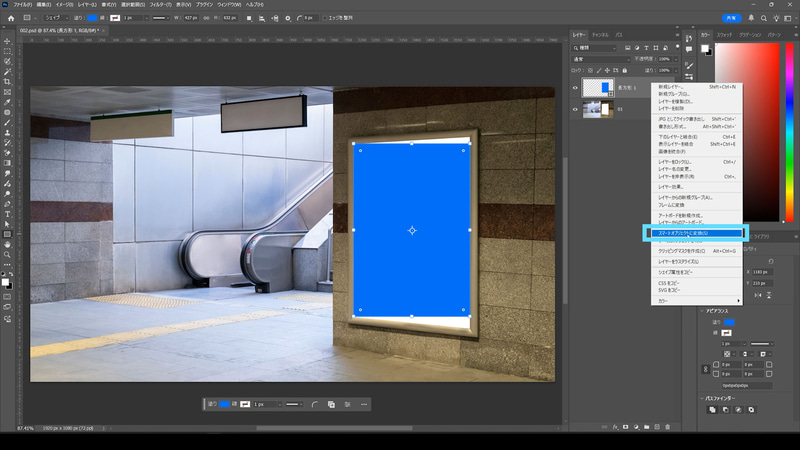The height and width of the screenshot is (450, 800).
Task: Select the Type tool (T)
Action: [x=7, y=213]
